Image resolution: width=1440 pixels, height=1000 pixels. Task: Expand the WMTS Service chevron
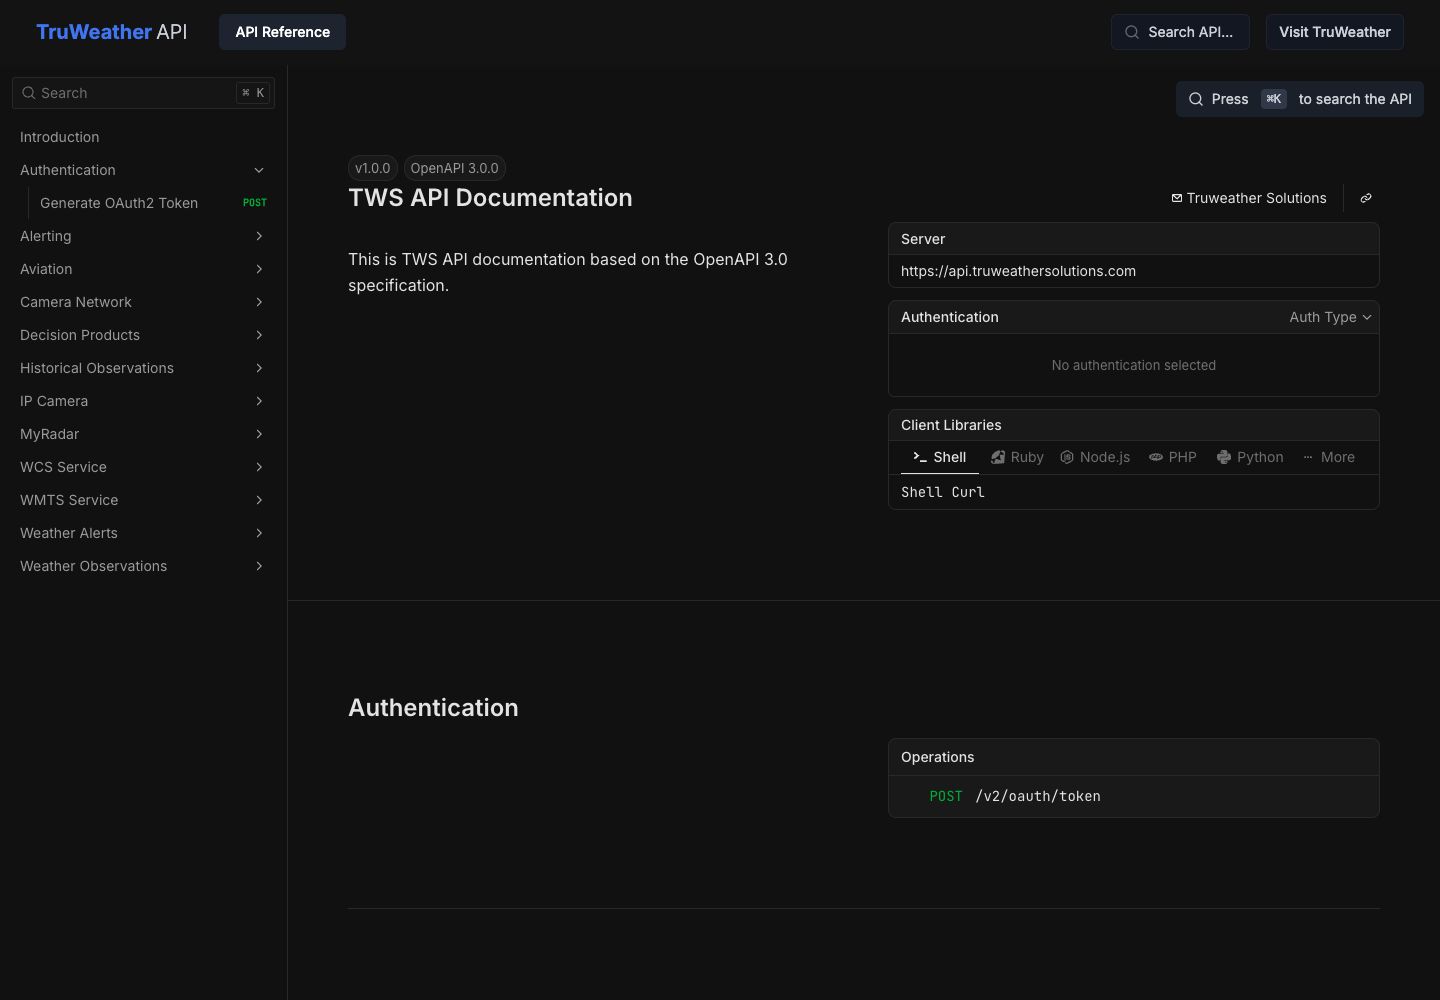coord(259,500)
